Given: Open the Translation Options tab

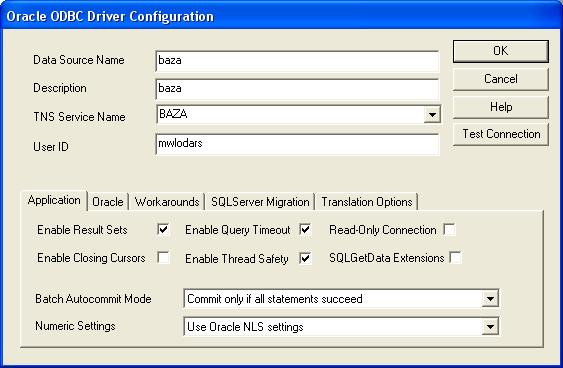Looking at the screenshot, I should point(367,202).
